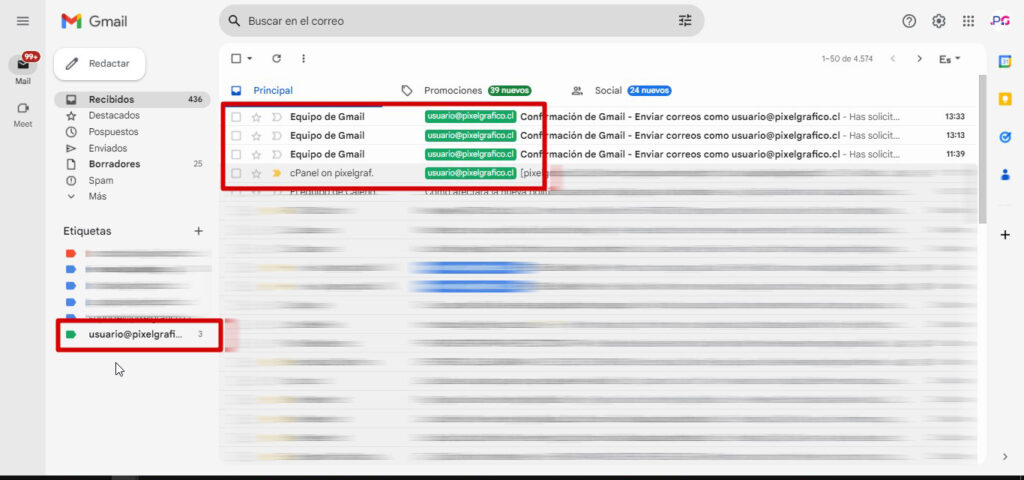1024x480 pixels.
Task: Select checkbox of the 13:13 email
Action: [236, 135]
